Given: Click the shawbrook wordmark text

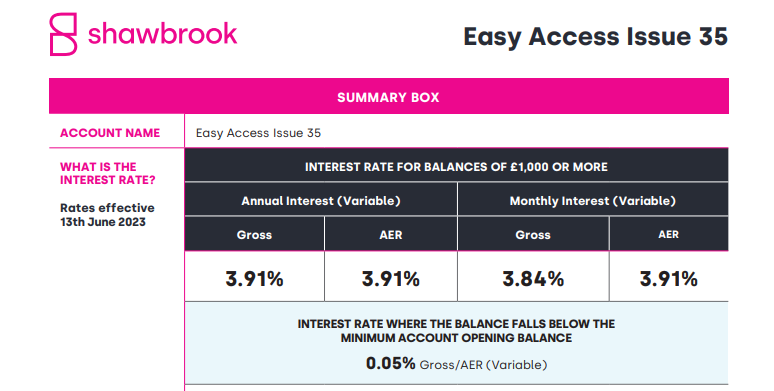Looking at the screenshot, I should point(162,34).
